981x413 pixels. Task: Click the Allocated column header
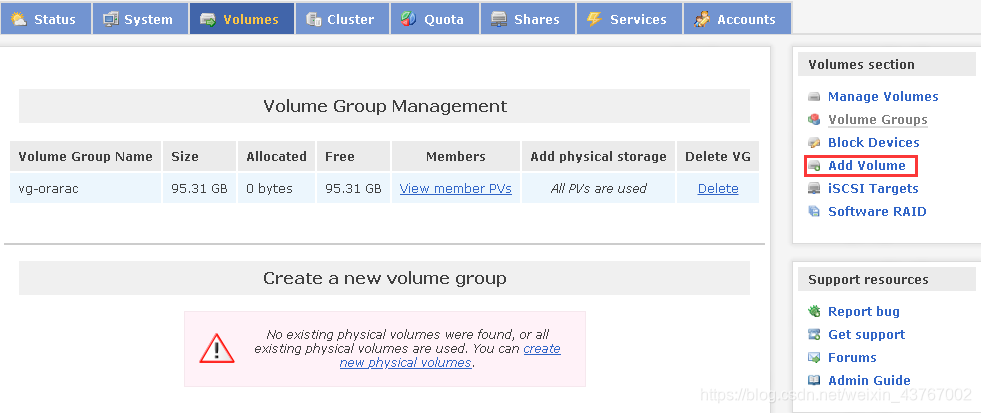pyautogui.click(x=276, y=156)
